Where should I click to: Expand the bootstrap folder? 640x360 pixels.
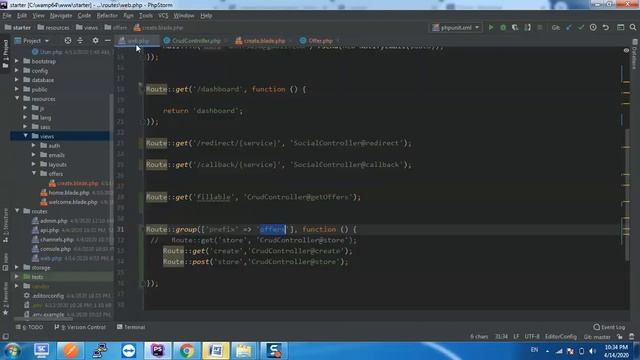[x=17, y=61]
